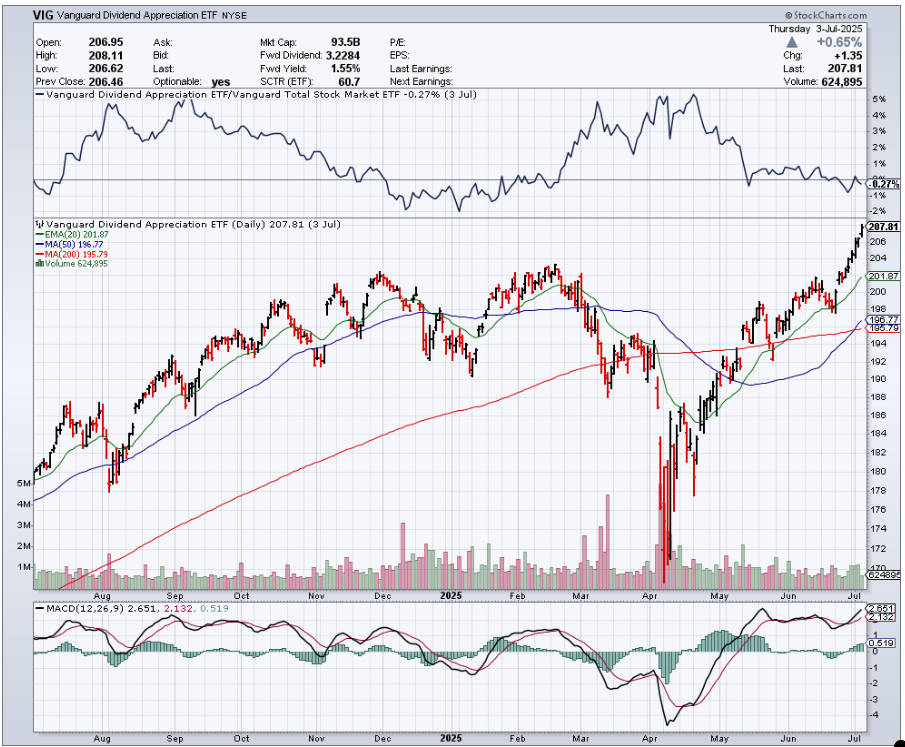Image resolution: width=905 pixels, height=747 pixels.
Task: Select the High value 208.11
Action: (x=106, y=55)
